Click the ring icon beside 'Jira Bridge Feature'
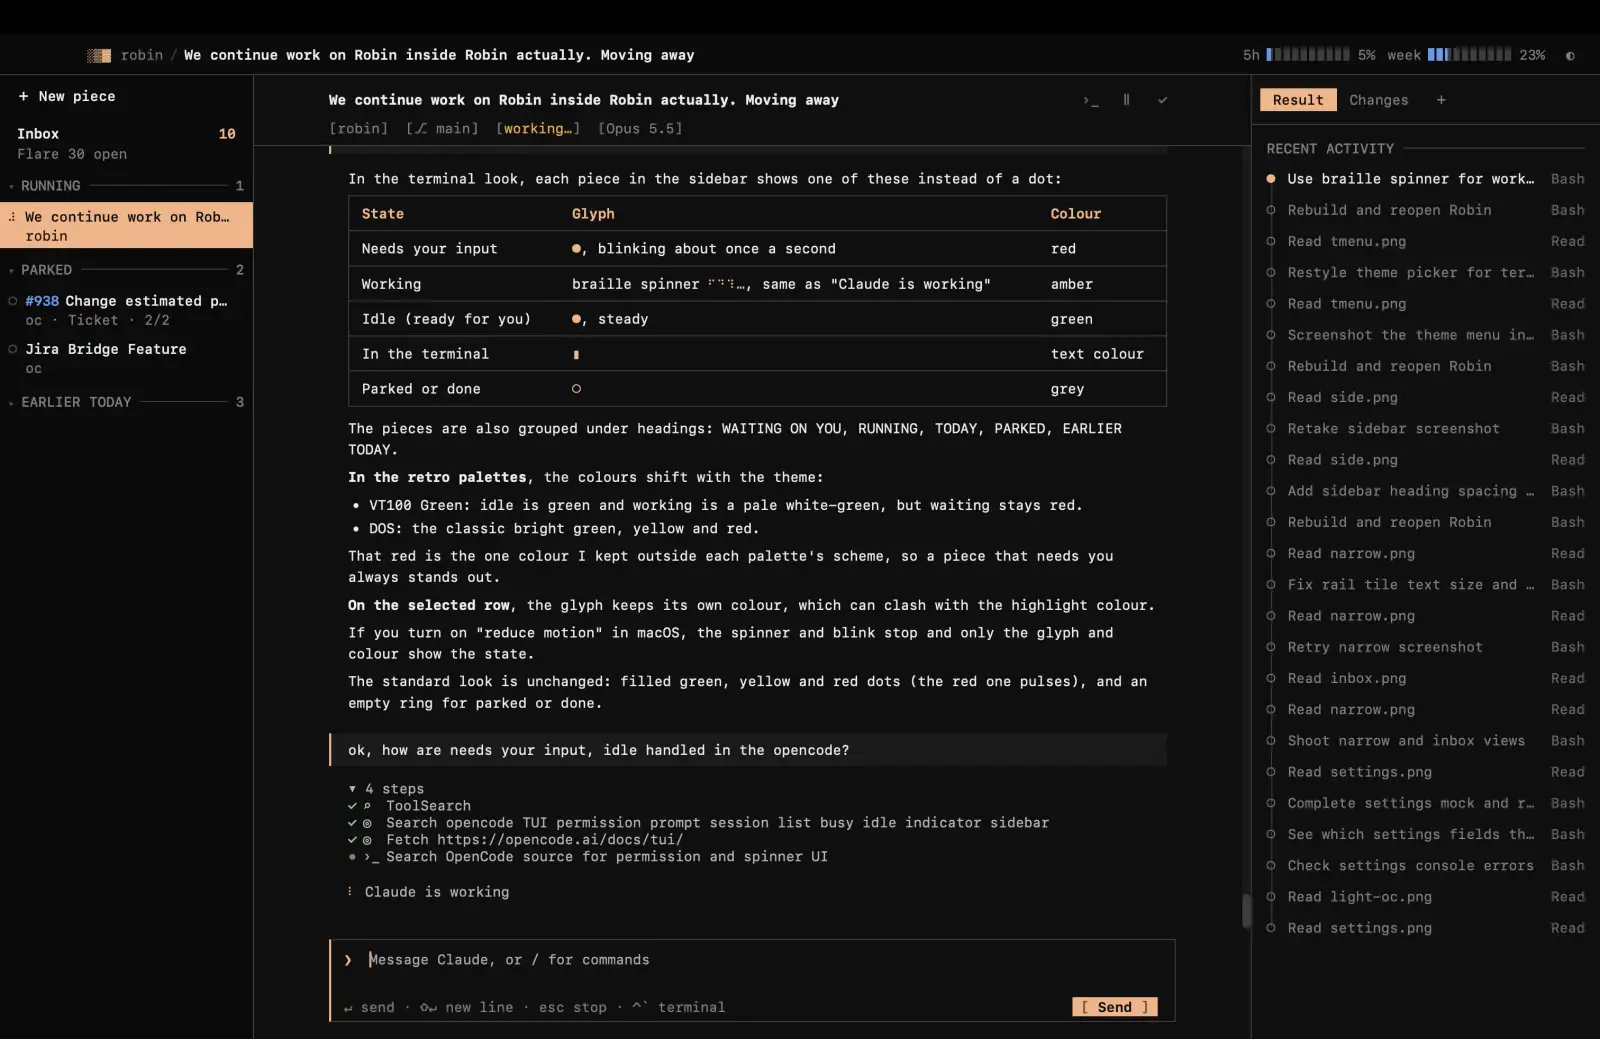Viewport: 1600px width, 1039px height. coord(13,349)
